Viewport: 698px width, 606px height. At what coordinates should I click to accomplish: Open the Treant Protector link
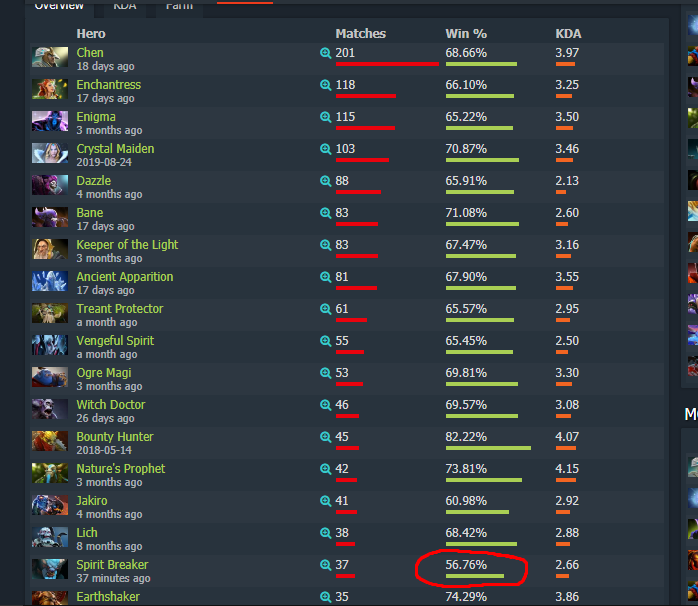120,309
